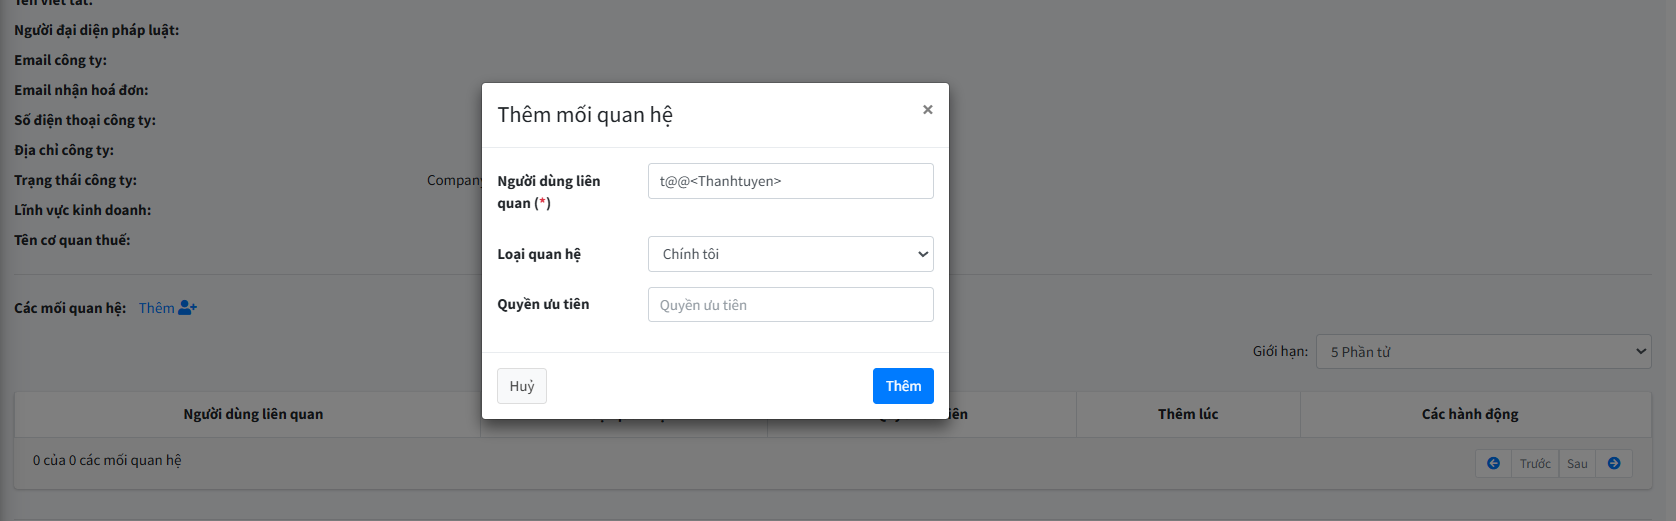The height and width of the screenshot is (521, 1676).
Task: Click the Trạng thái công ty label
Action: tap(75, 180)
